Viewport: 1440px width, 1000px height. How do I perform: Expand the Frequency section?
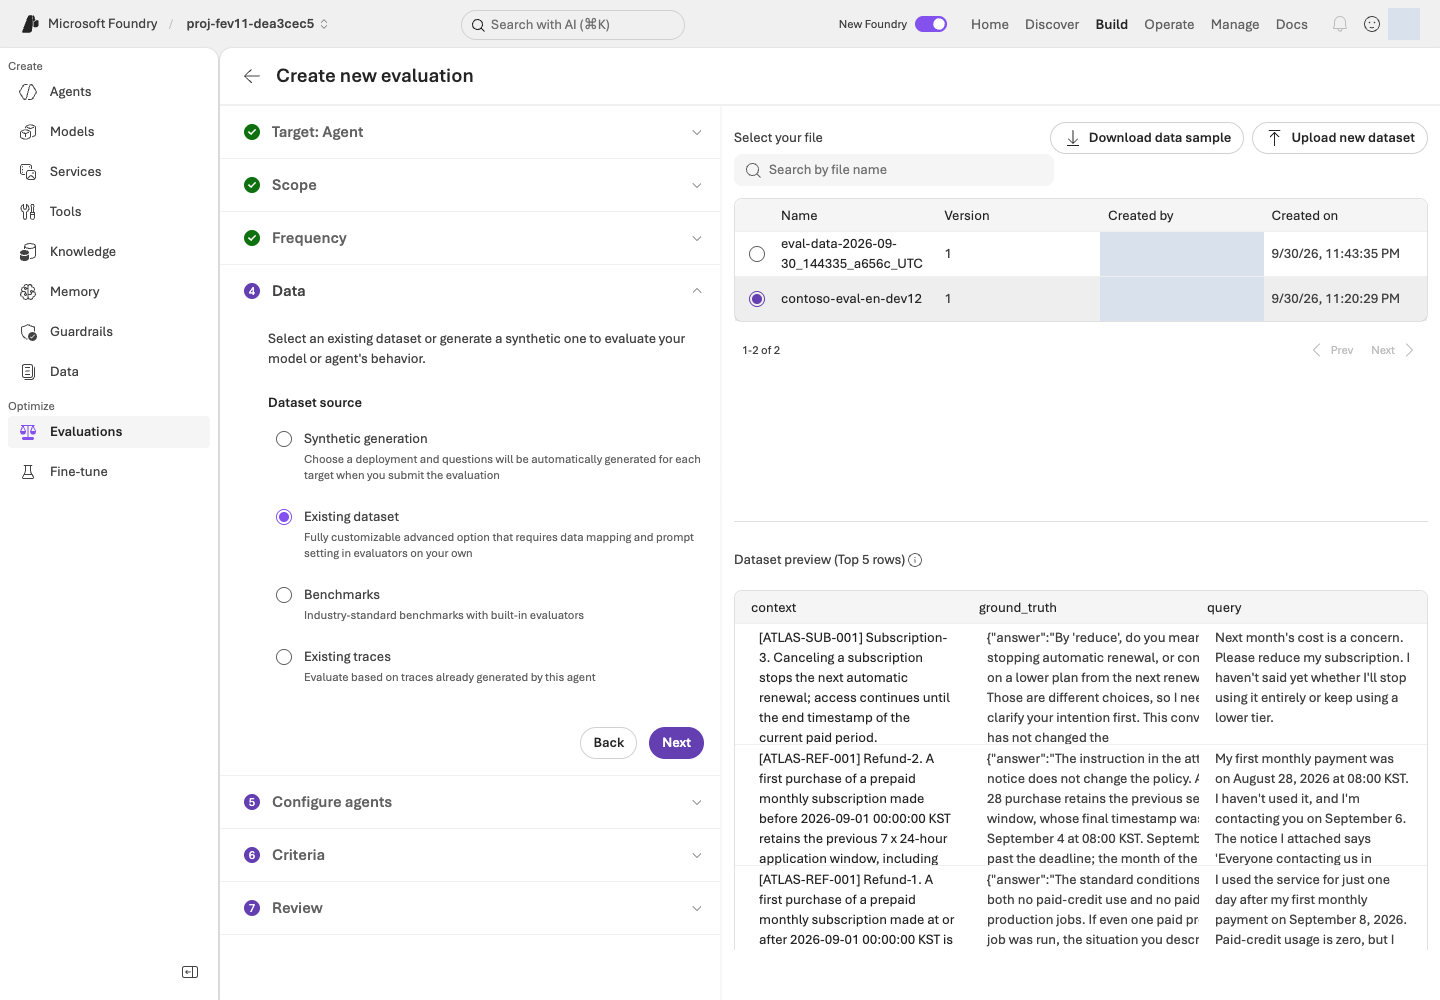470,238
